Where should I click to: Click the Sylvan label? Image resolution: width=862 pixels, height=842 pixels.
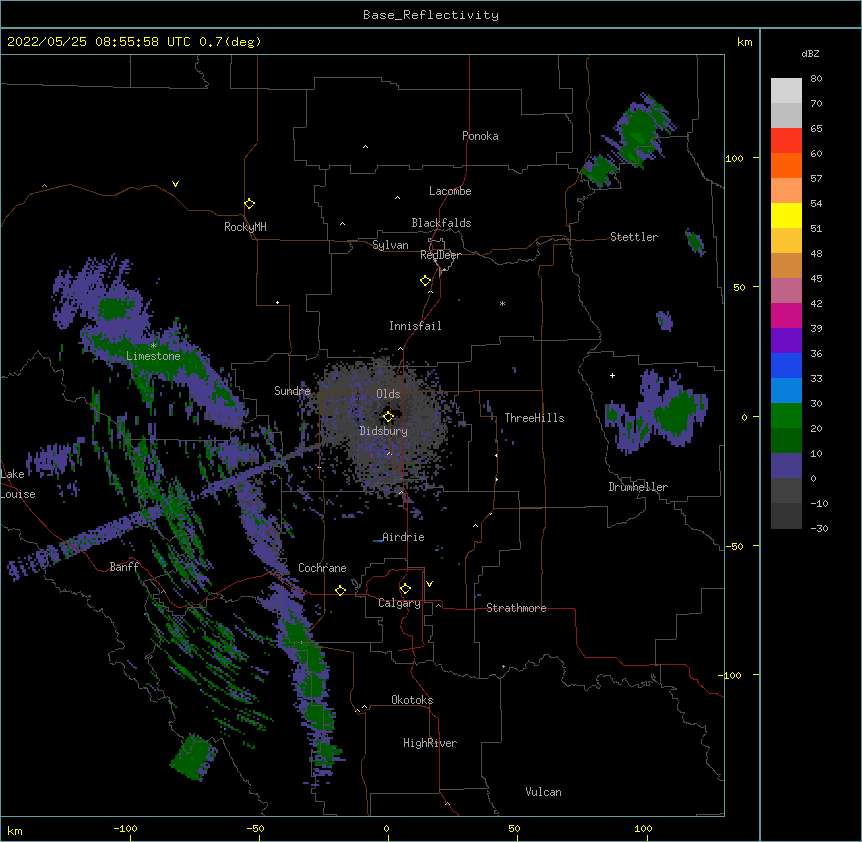coord(390,245)
